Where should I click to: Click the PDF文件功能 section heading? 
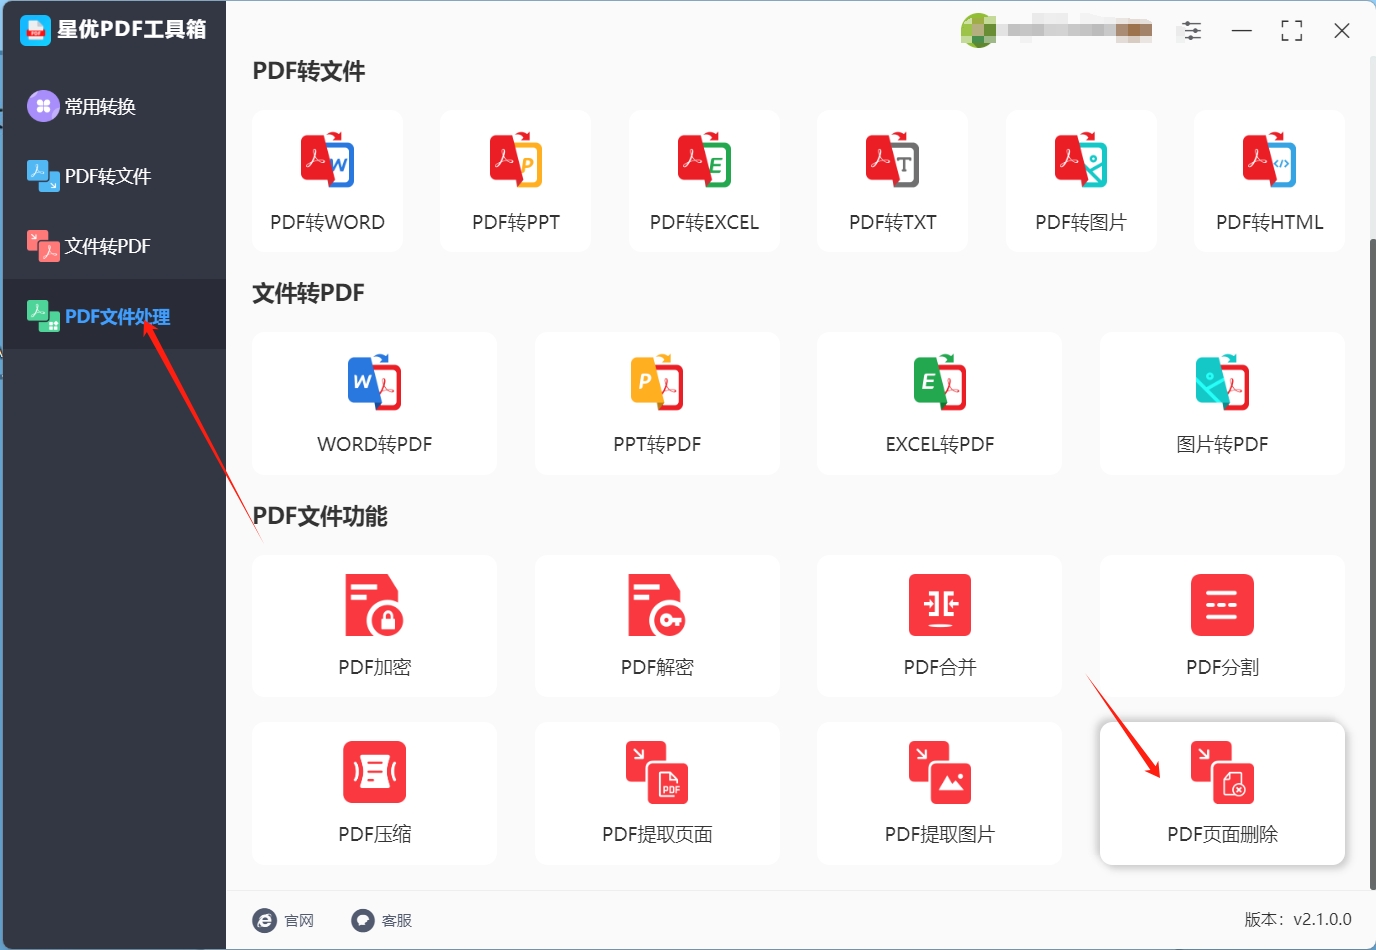click(x=320, y=516)
